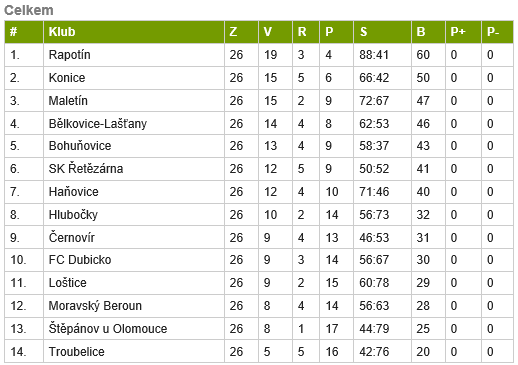Click the FC Dubicko entry

point(80,260)
